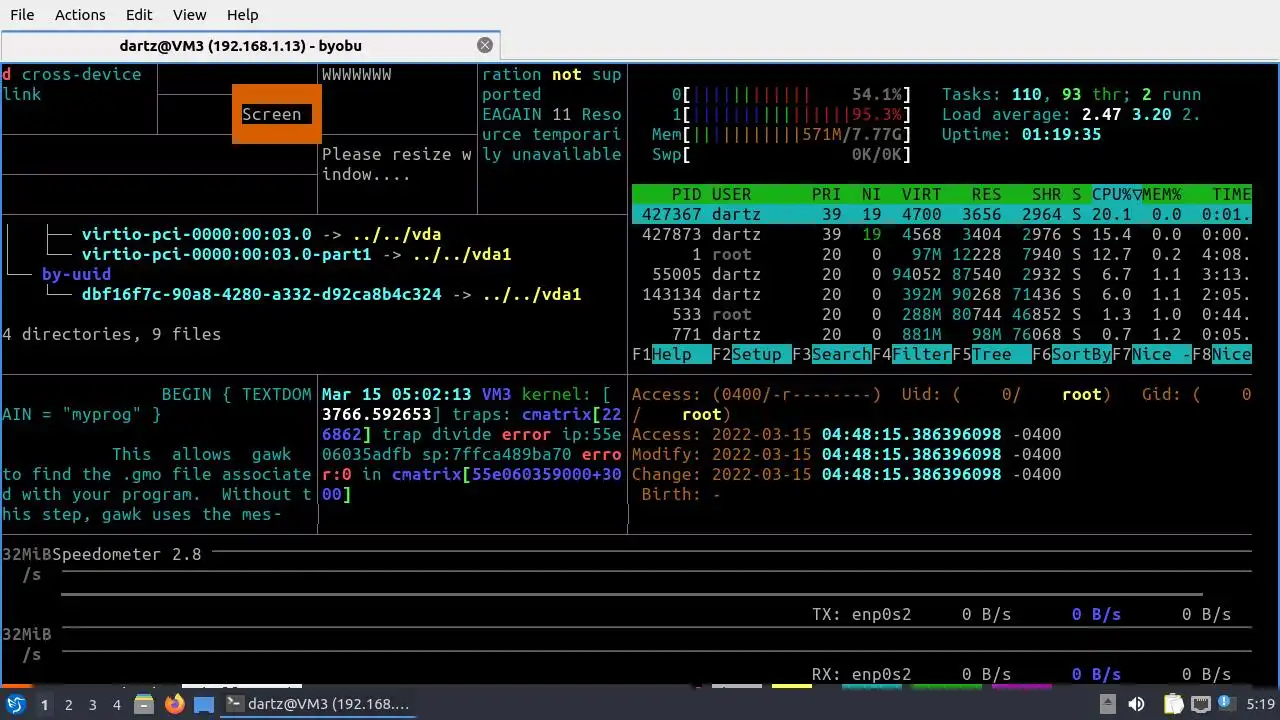Sort htop by PID column header
The width and height of the screenshot is (1280, 720).
click(x=687, y=194)
